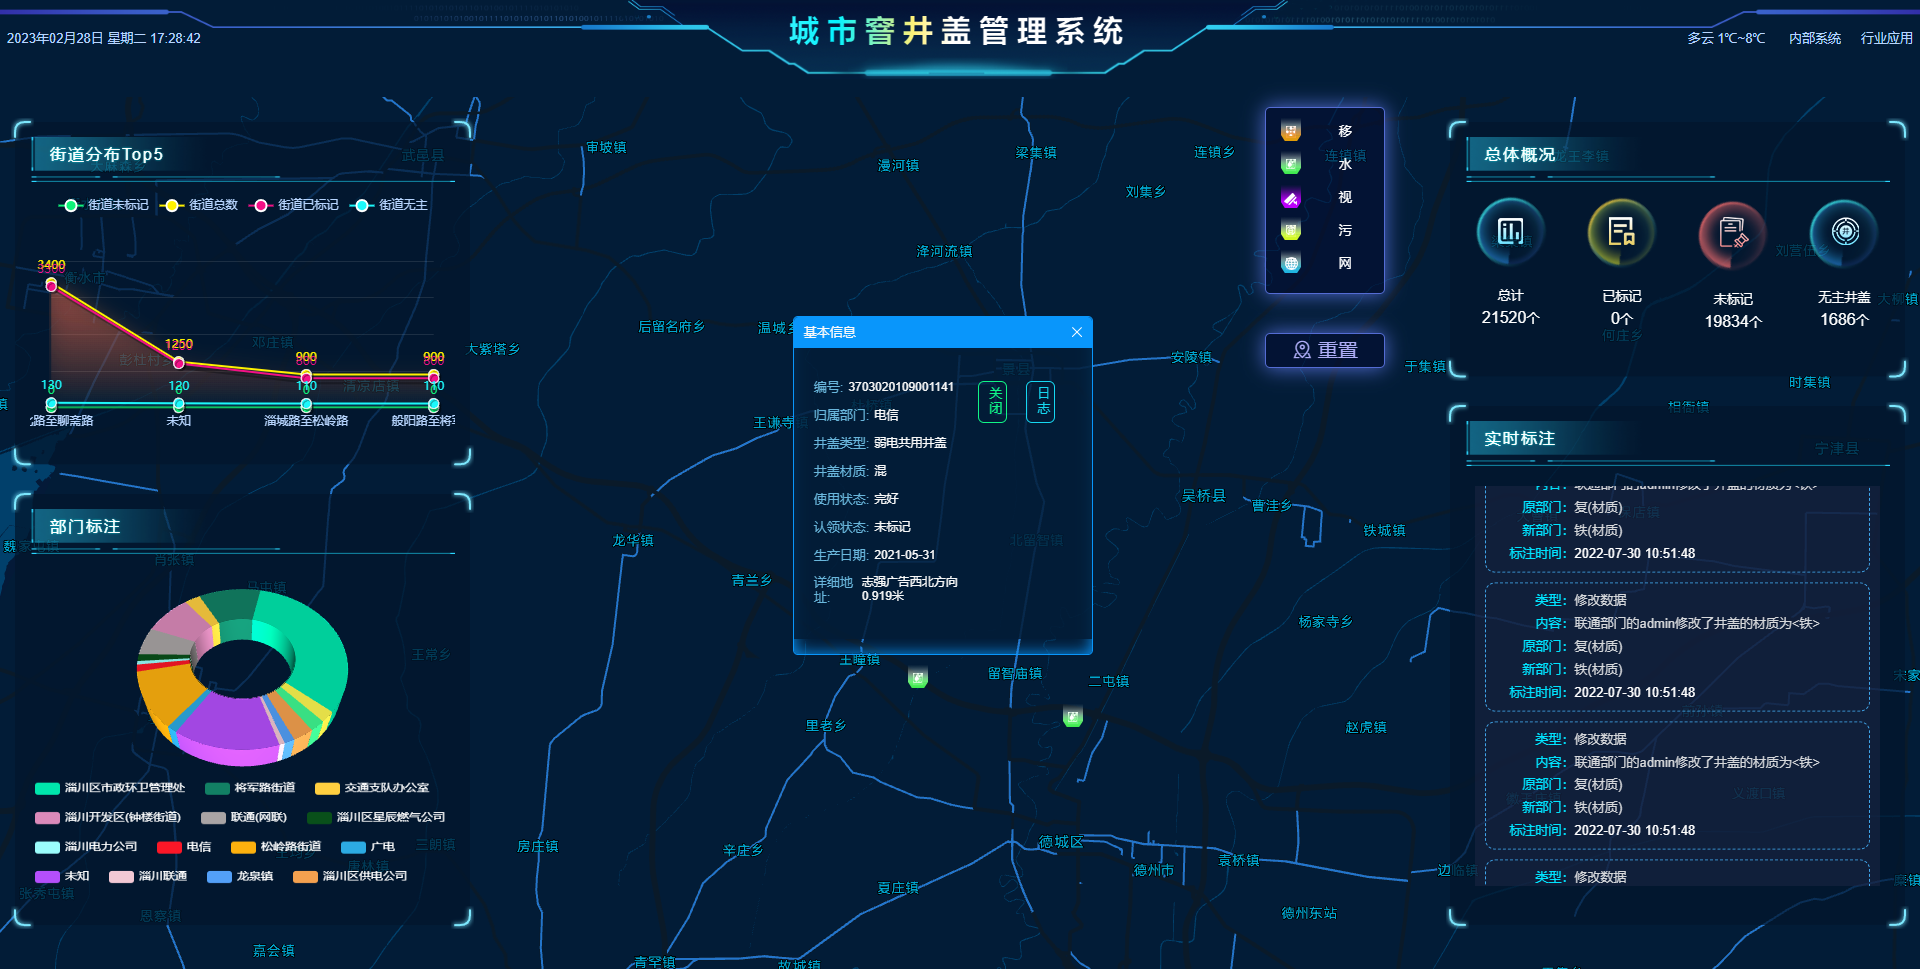1920x969 pixels.
Task: Click the green map marker near 二屯镇
Action: [1073, 716]
